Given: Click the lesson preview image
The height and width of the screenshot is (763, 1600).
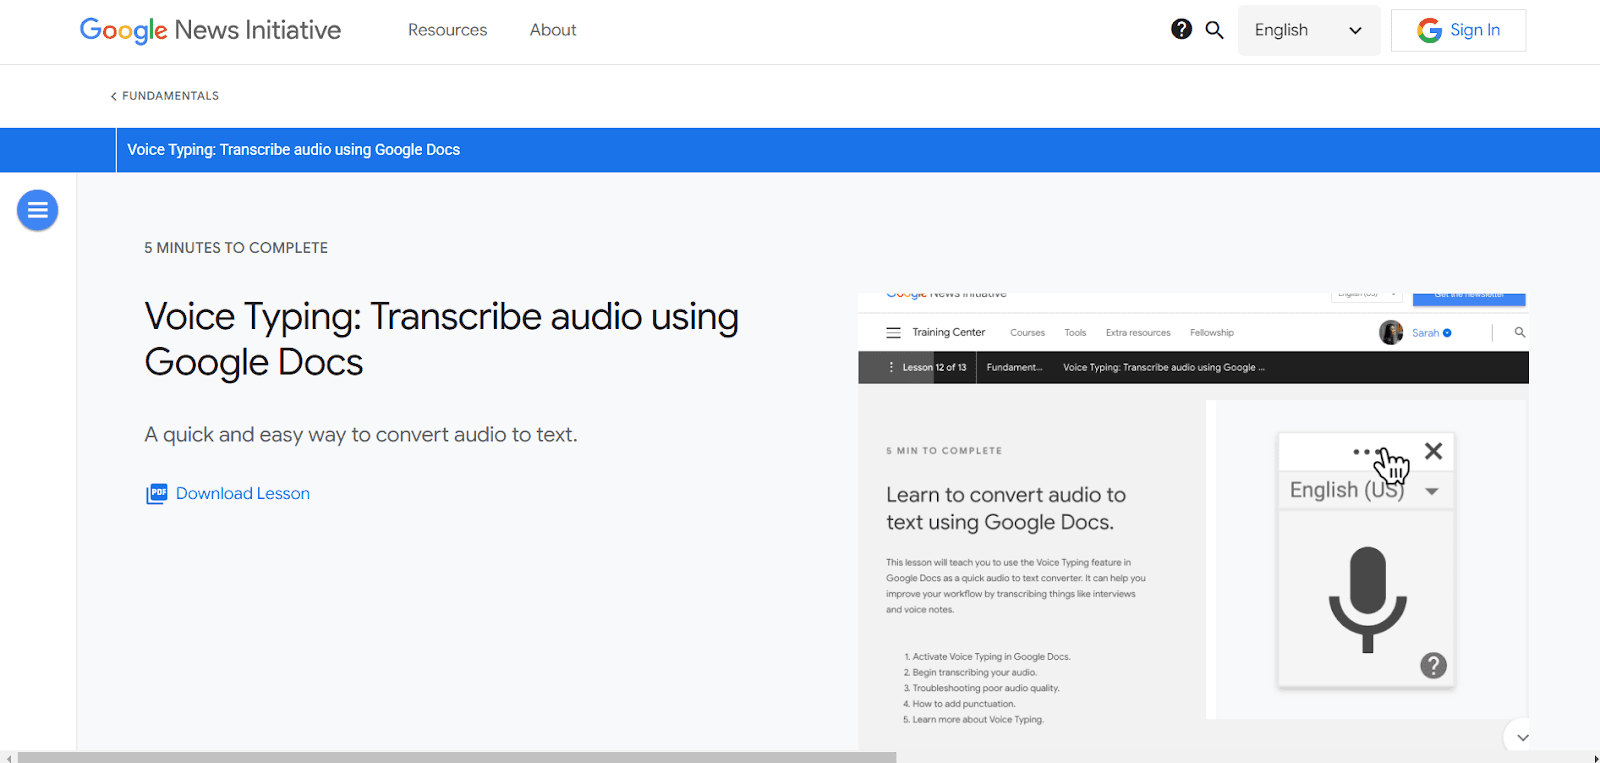Looking at the screenshot, I should (1193, 520).
